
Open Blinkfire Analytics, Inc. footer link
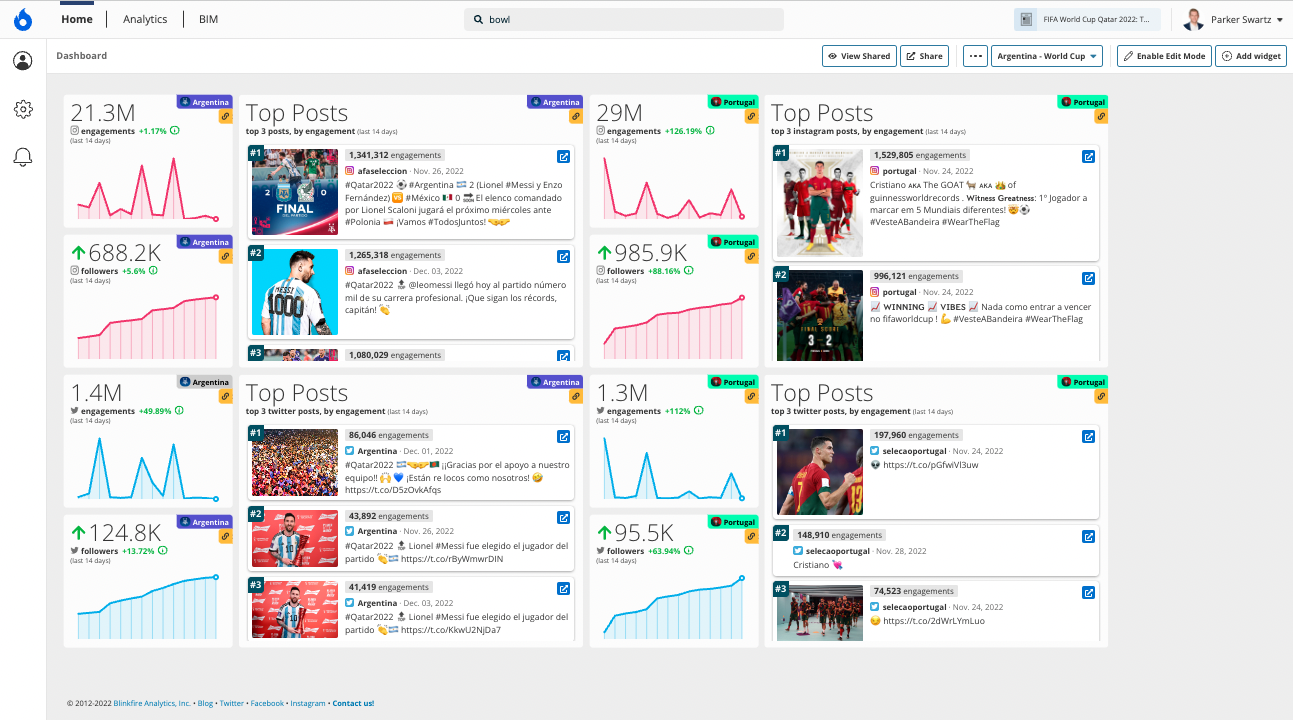pyautogui.click(x=152, y=703)
